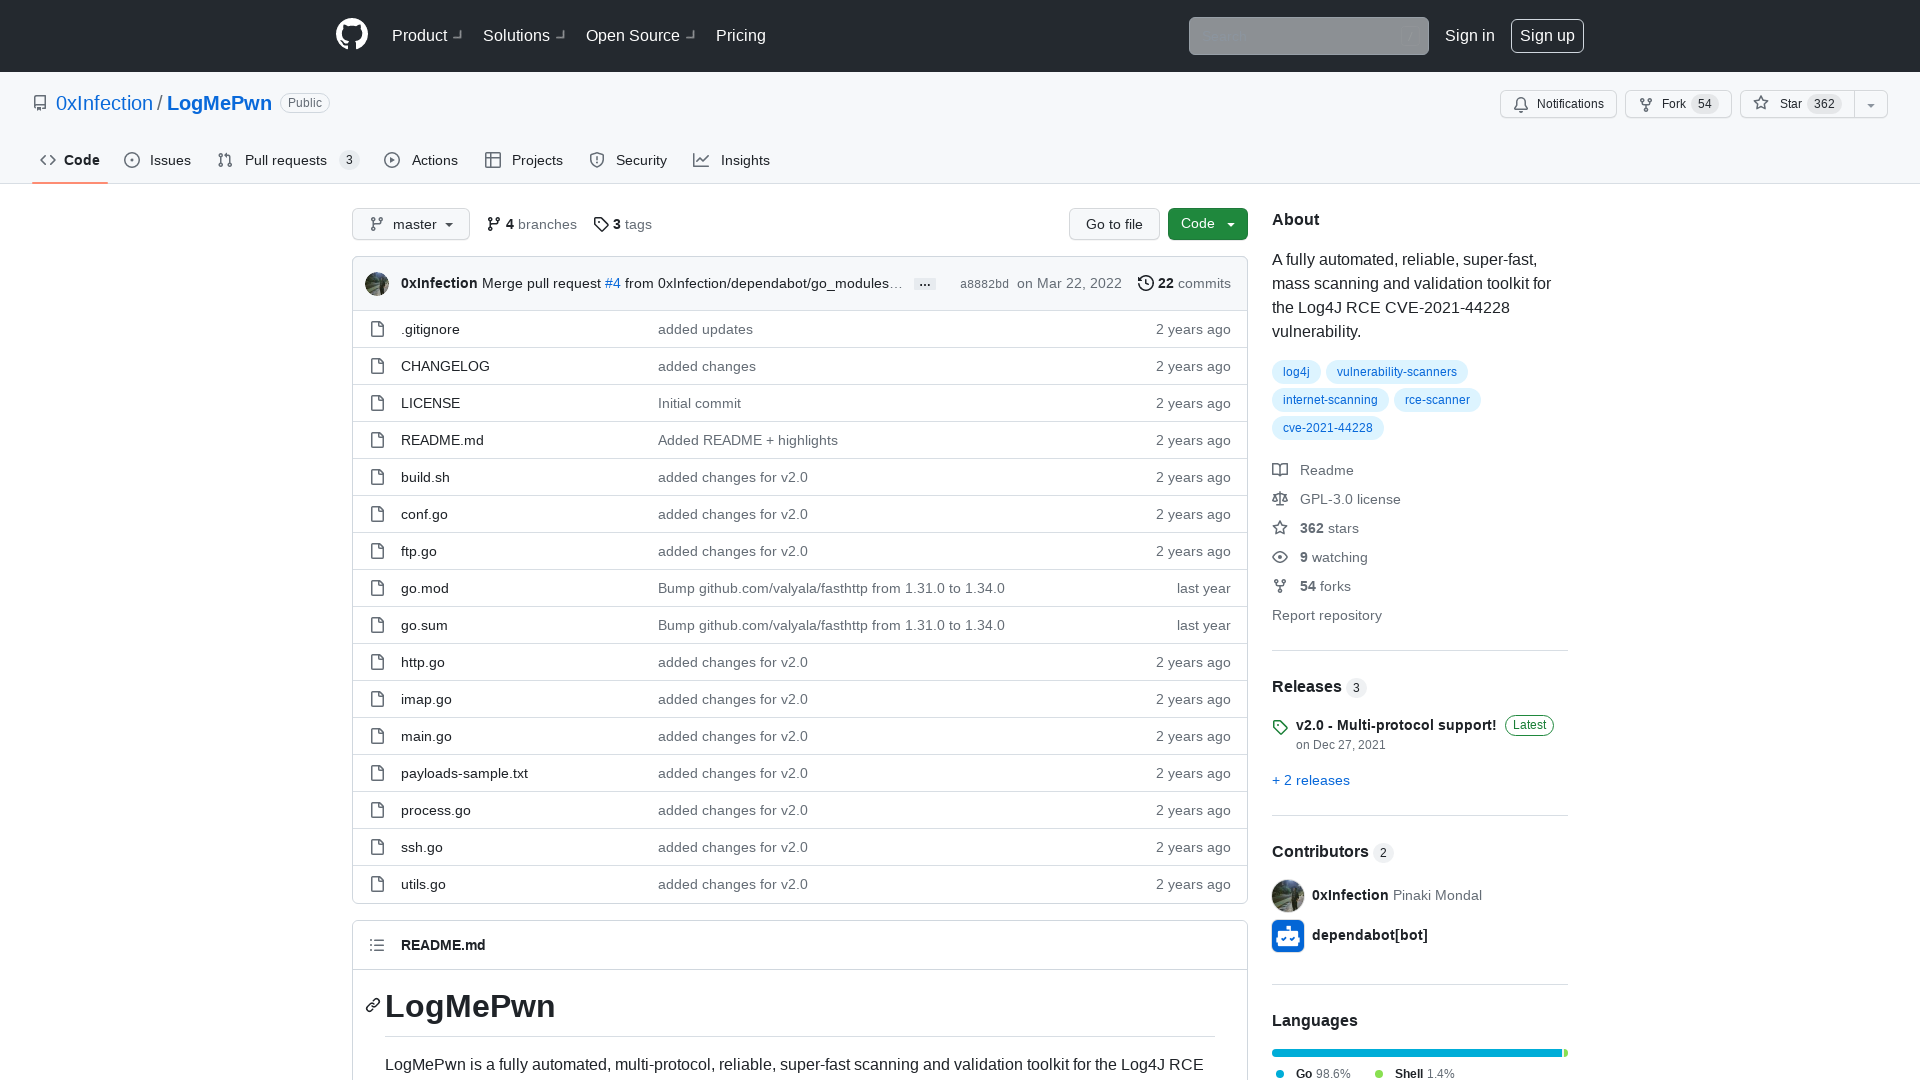The image size is (1920, 1080).
Task: Click the tag icon next to v2.0 release
Action: [x=1280, y=727]
